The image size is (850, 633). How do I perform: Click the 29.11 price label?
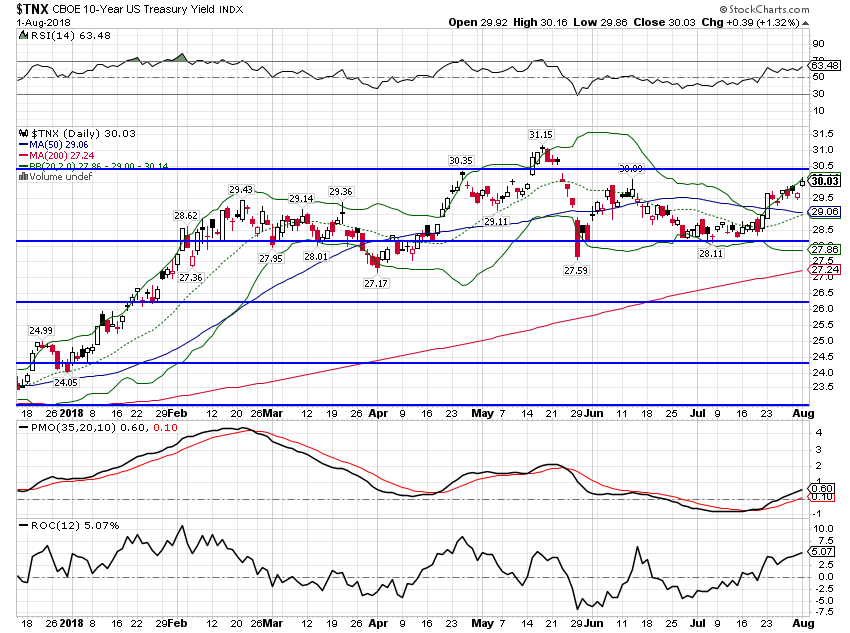tap(496, 221)
